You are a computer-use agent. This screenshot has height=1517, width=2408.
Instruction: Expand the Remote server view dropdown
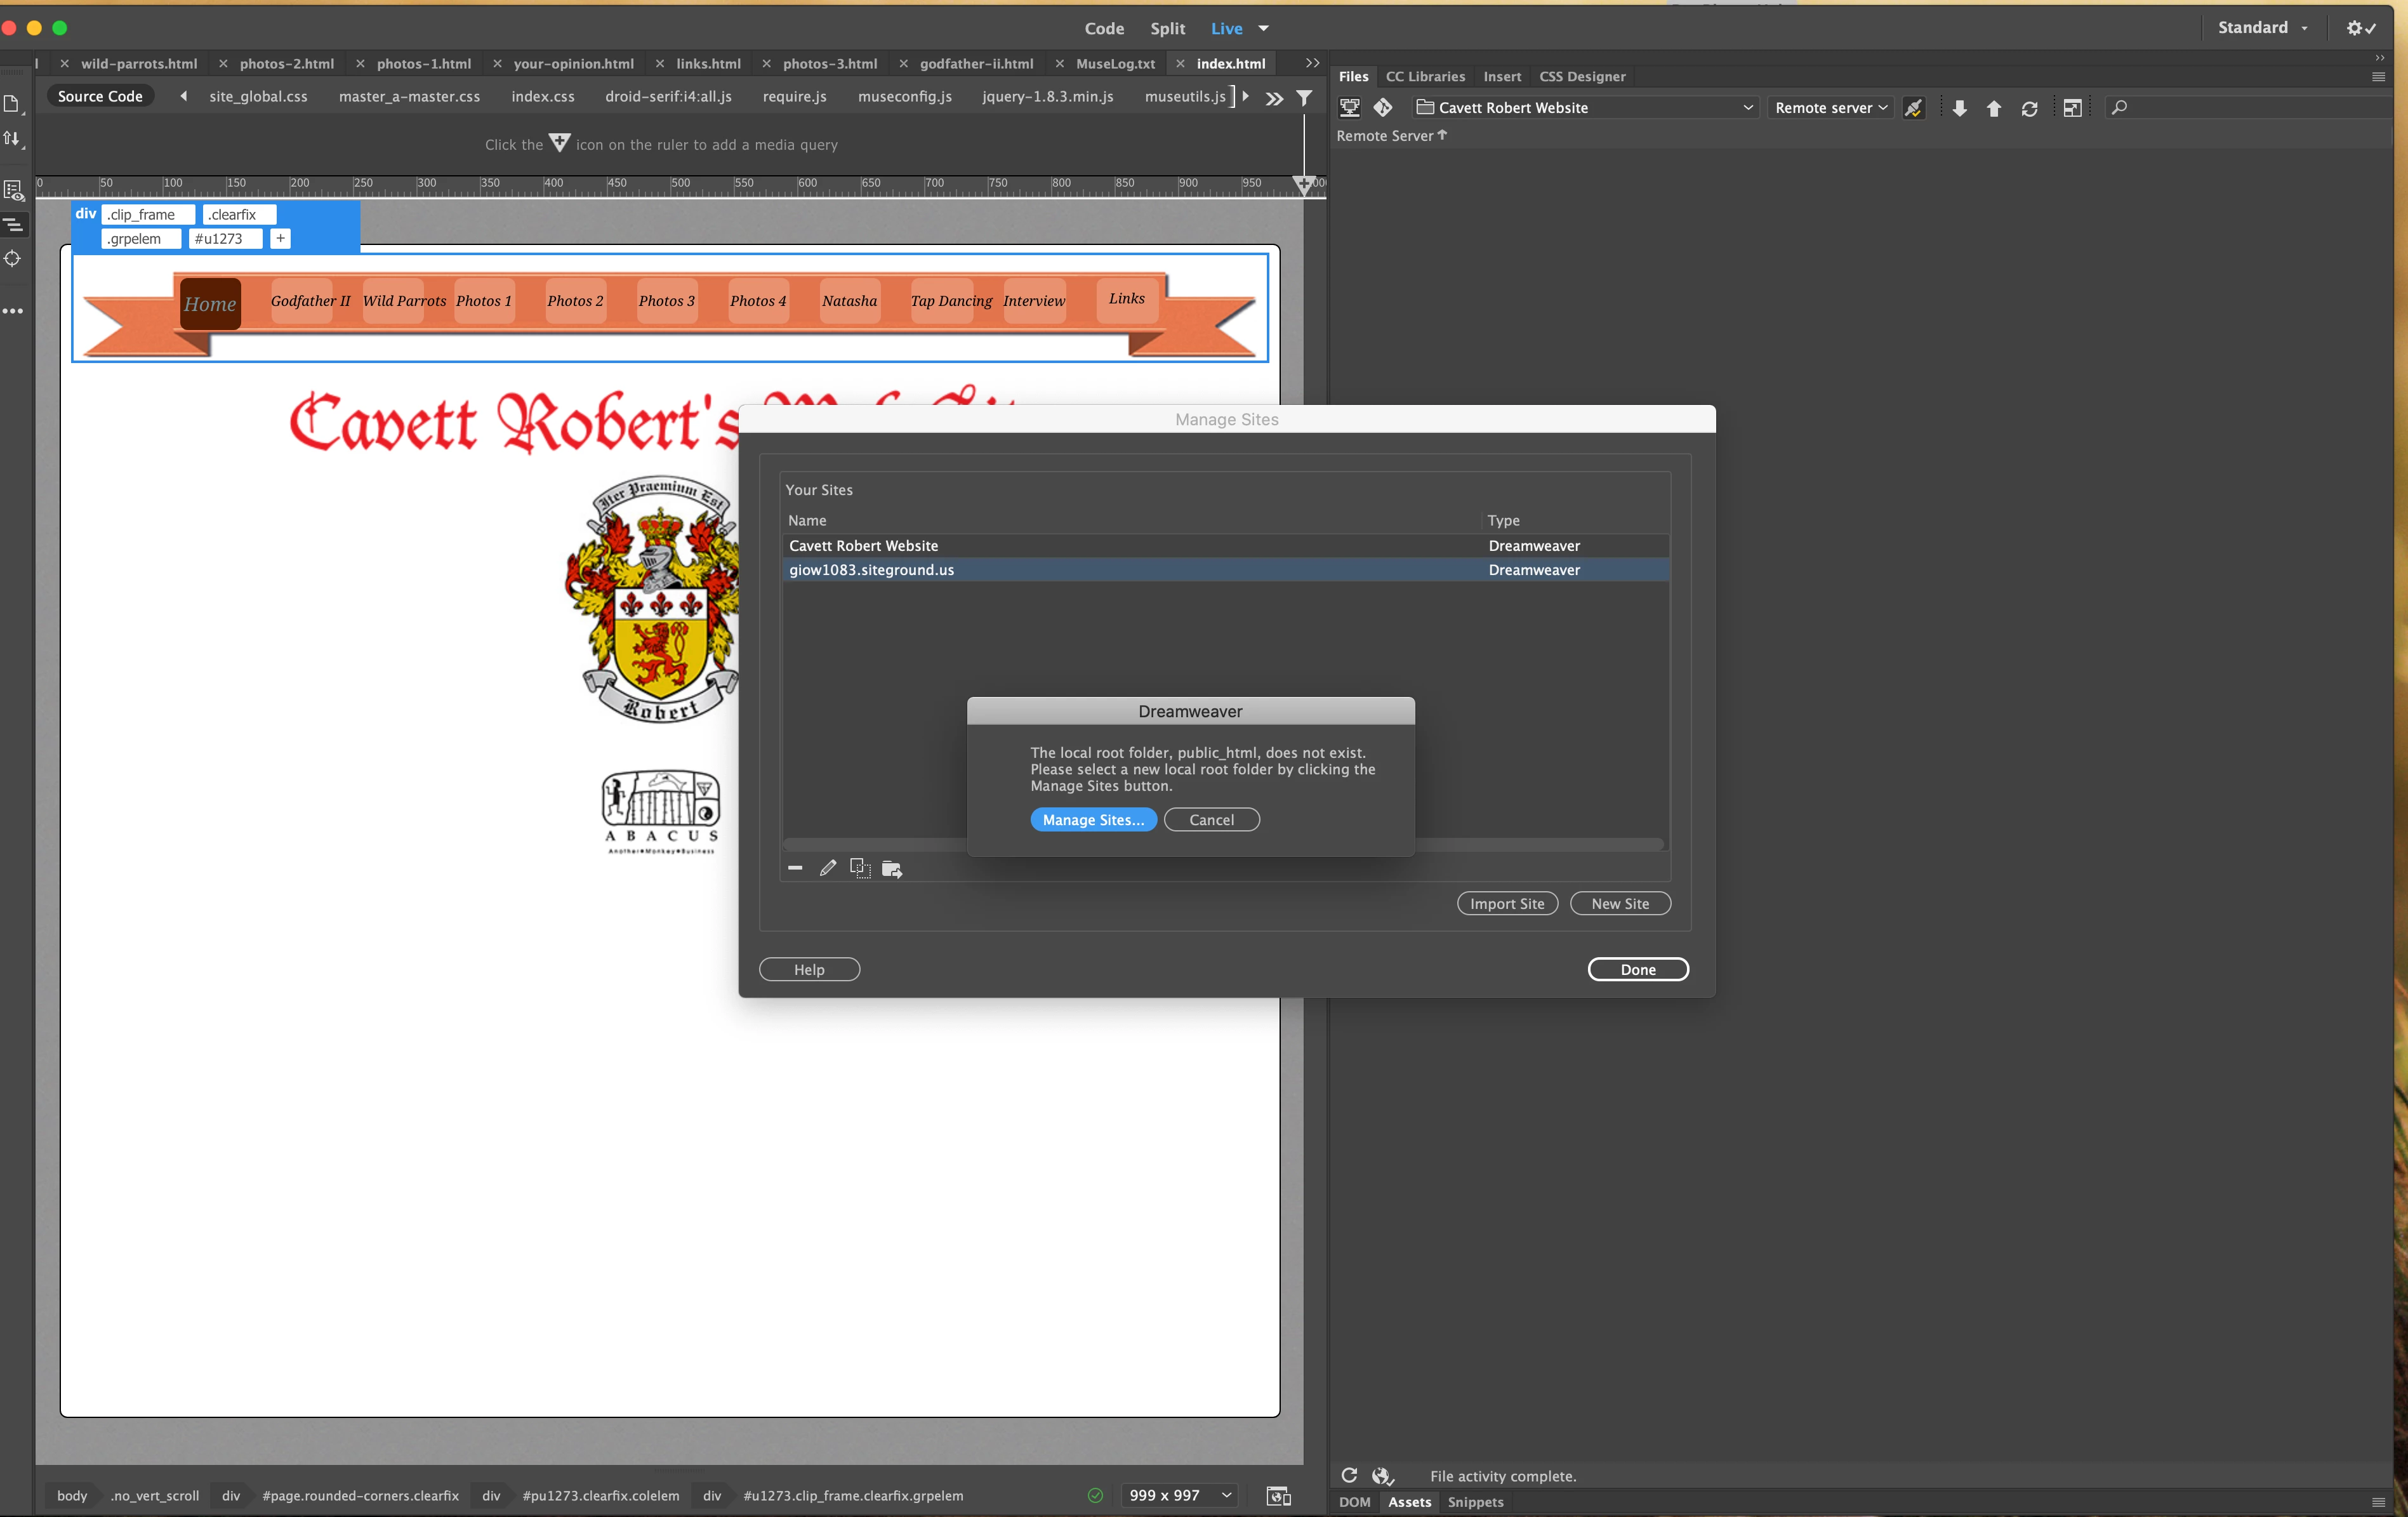(x=1830, y=107)
